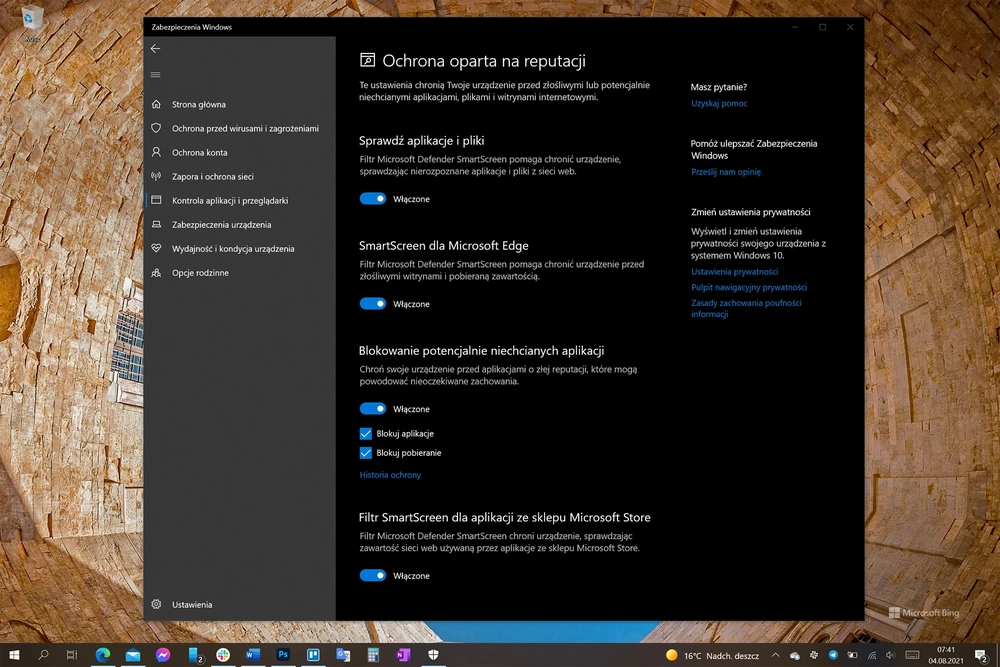Open the Windows Security shield taskbar icon
Screen dimensions: 1000x667
[x=434, y=655]
